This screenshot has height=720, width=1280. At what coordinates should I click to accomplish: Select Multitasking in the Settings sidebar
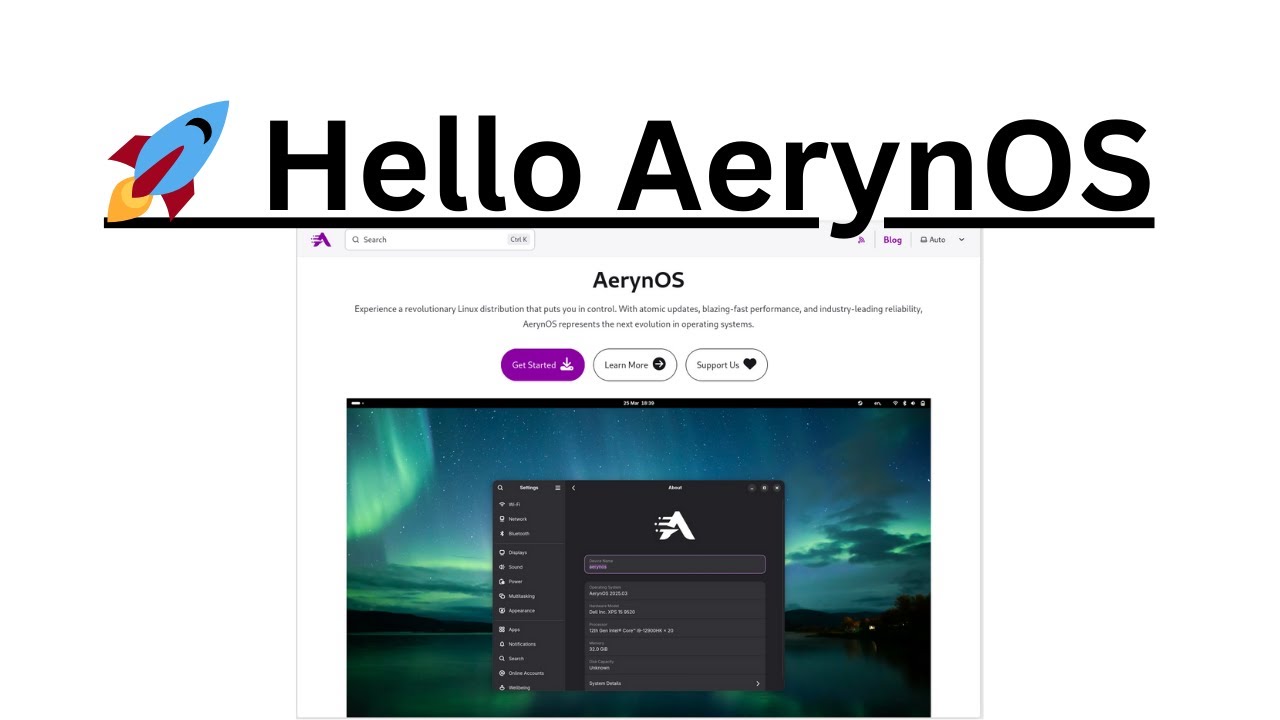529,596
